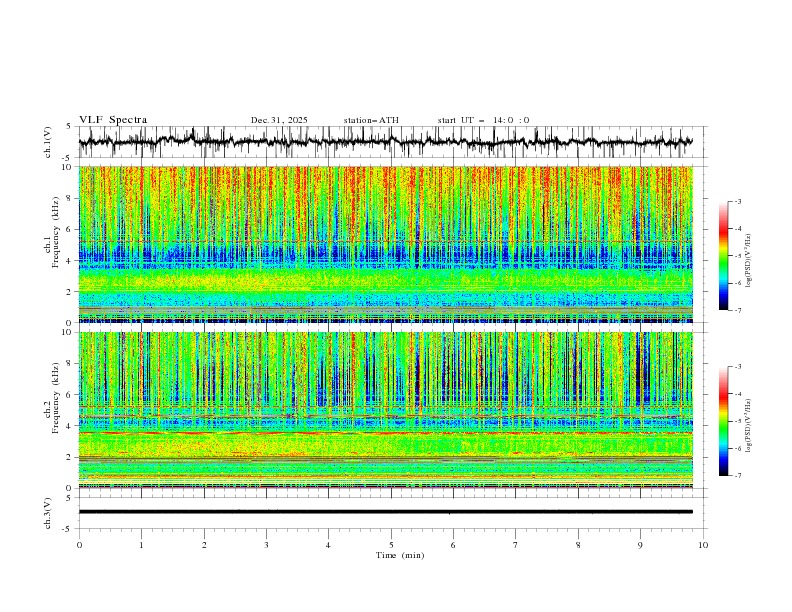This screenshot has width=792, height=612.
Task: Select the "ch.2 Frequency (kHz)" axis label
Action: 52,398
